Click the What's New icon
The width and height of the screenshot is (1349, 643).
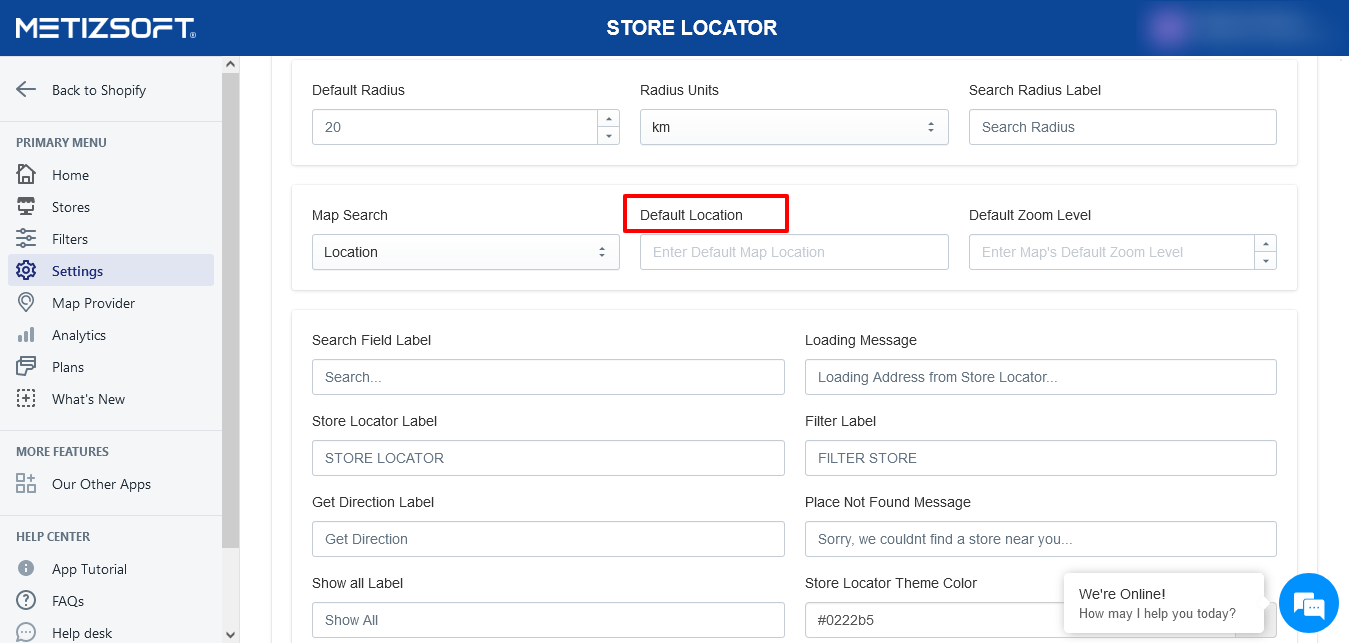26,399
